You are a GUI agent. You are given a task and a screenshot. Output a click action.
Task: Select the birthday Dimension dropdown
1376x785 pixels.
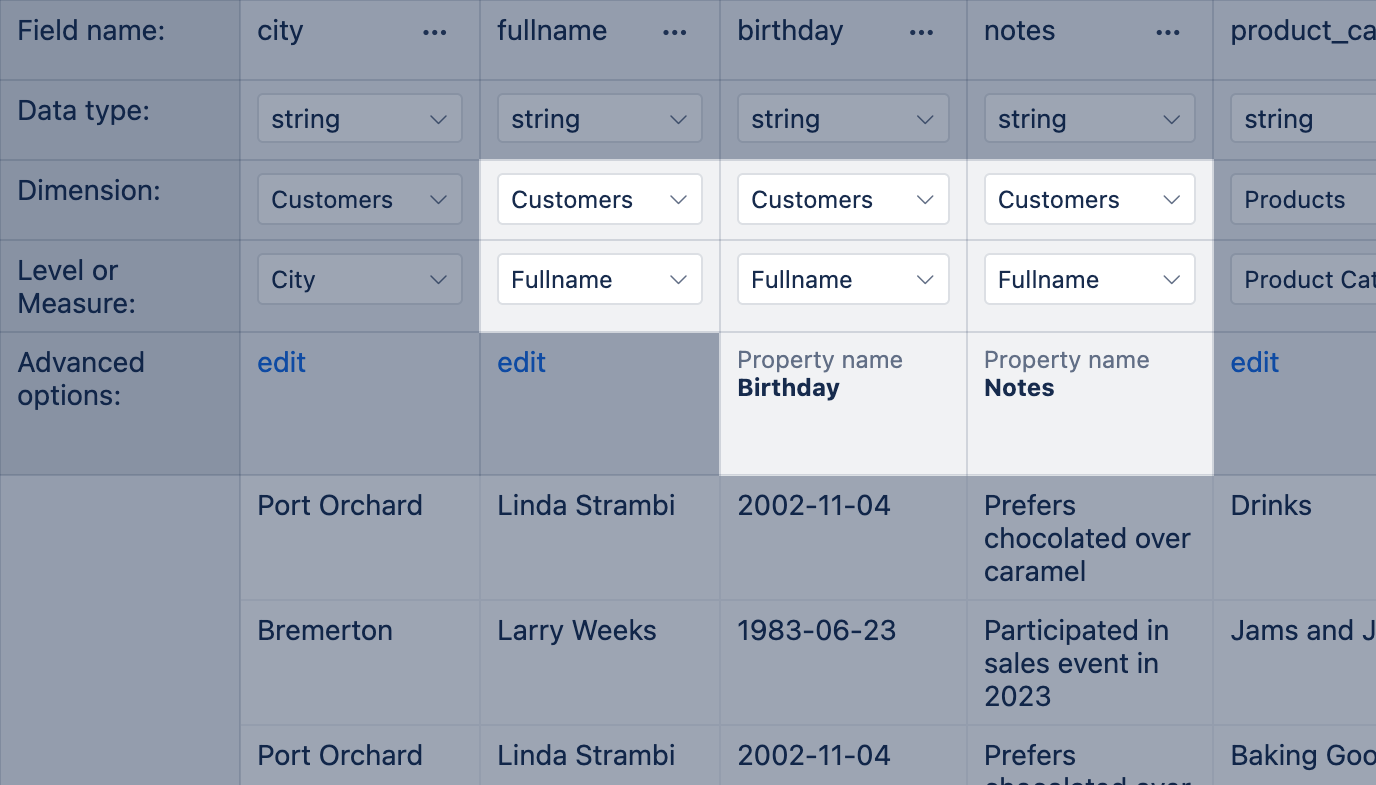tap(843, 199)
